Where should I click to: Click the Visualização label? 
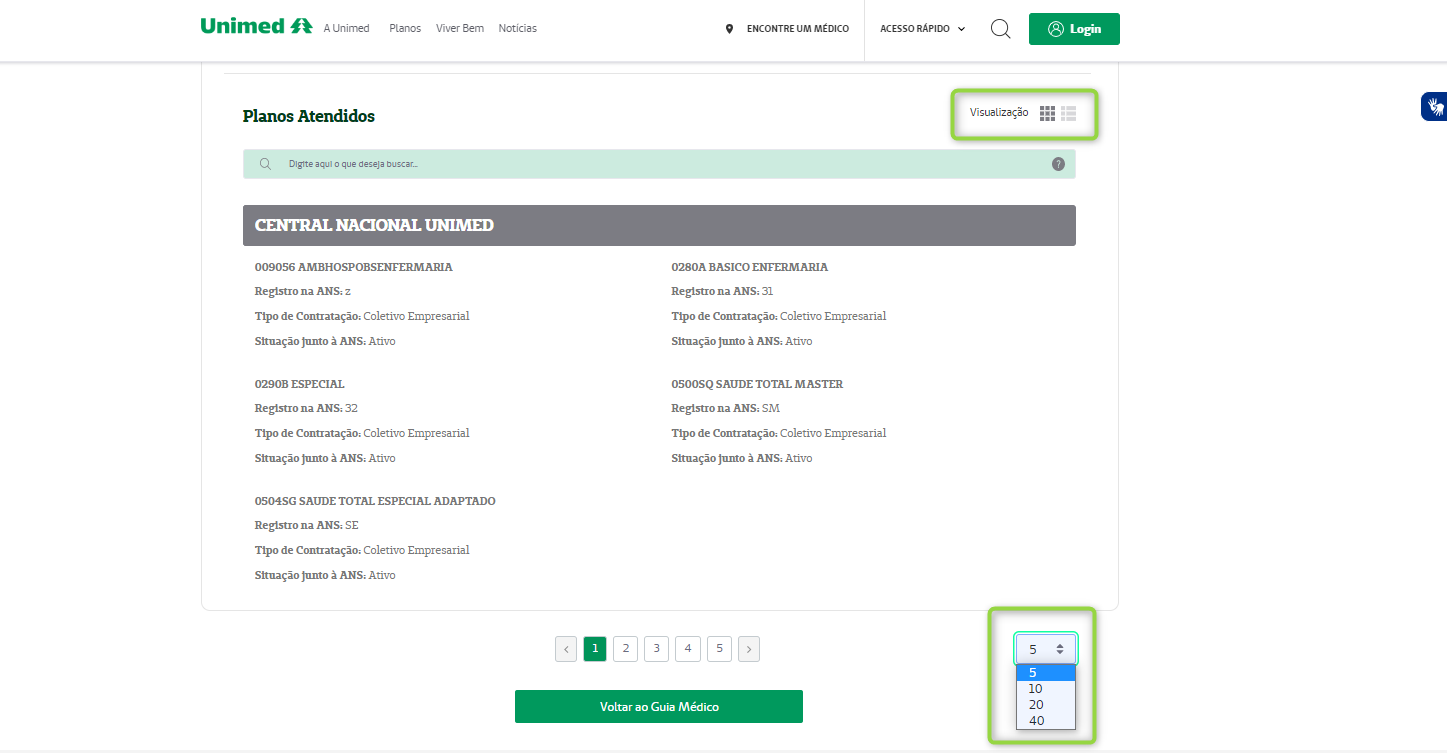(999, 113)
